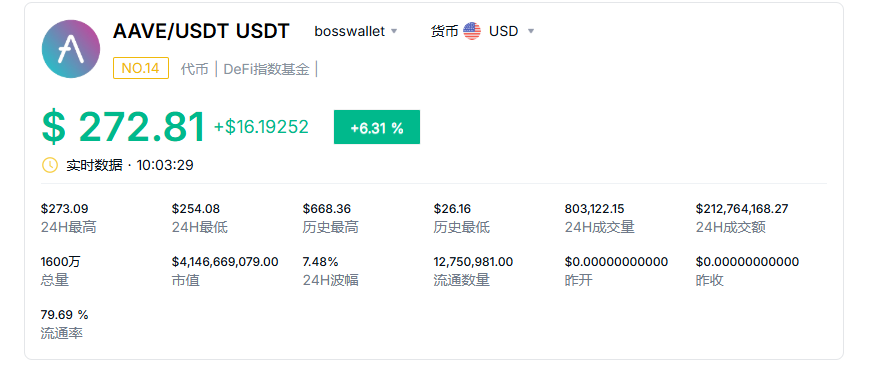Open the DeFi指数基金 tag link
891x377 pixels.
pyautogui.click(x=267, y=69)
